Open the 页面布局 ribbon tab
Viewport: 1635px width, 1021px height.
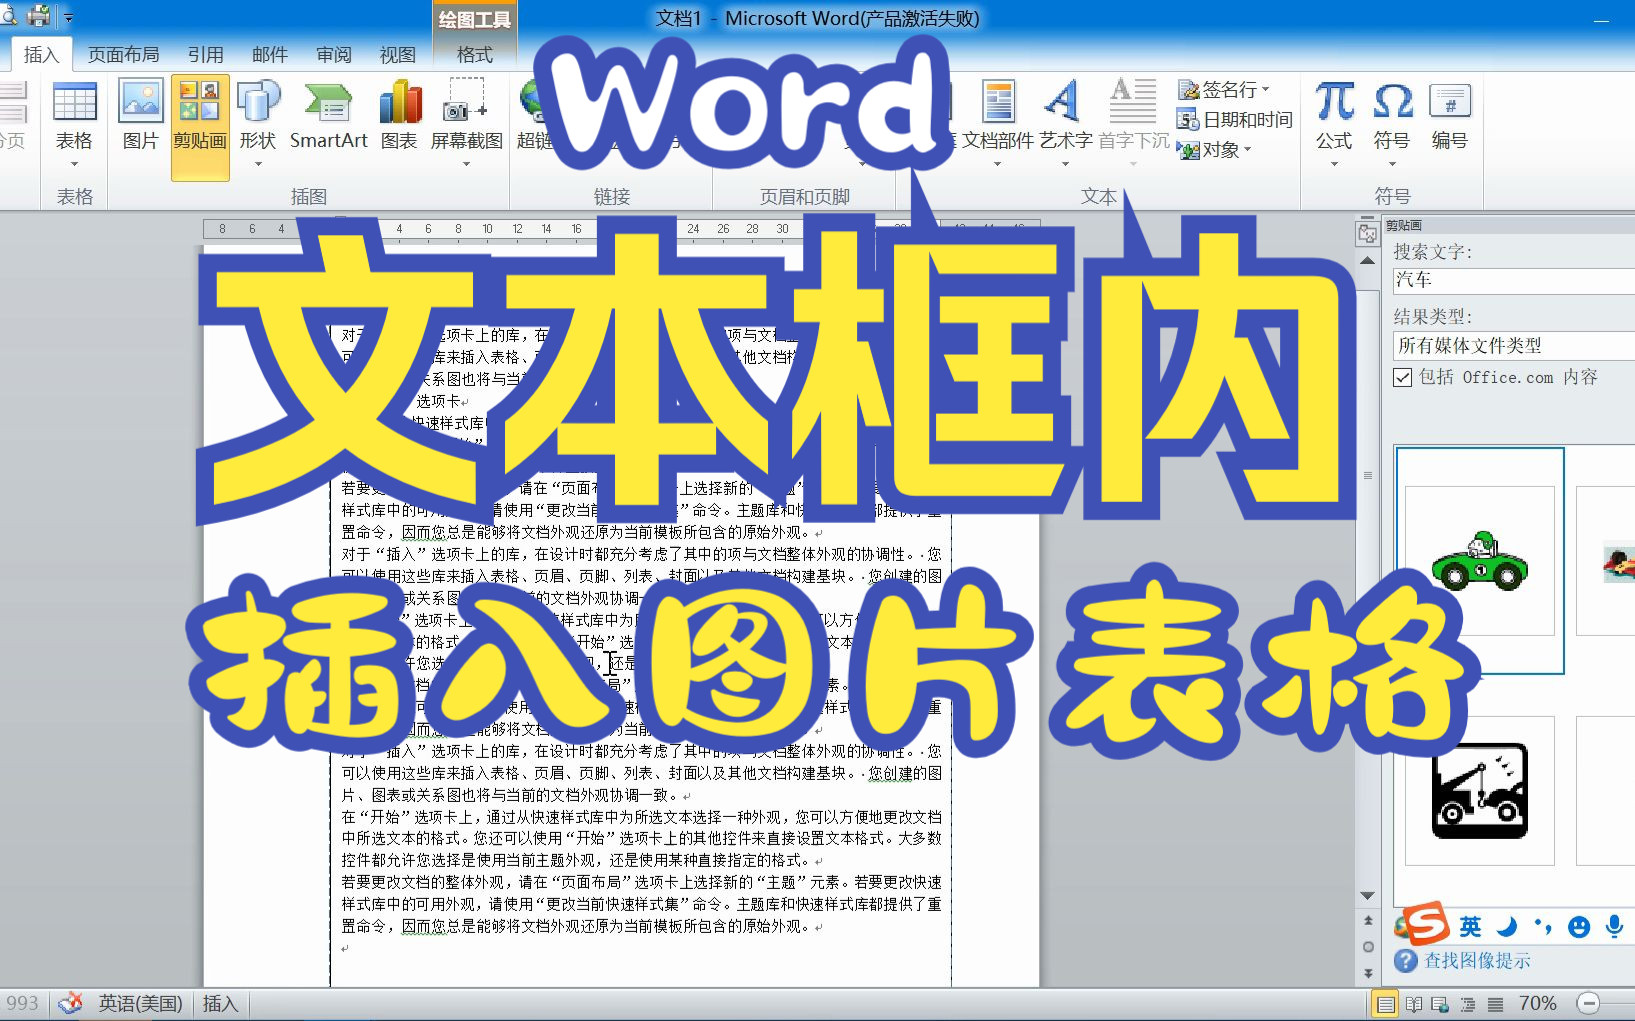[x=123, y=55]
